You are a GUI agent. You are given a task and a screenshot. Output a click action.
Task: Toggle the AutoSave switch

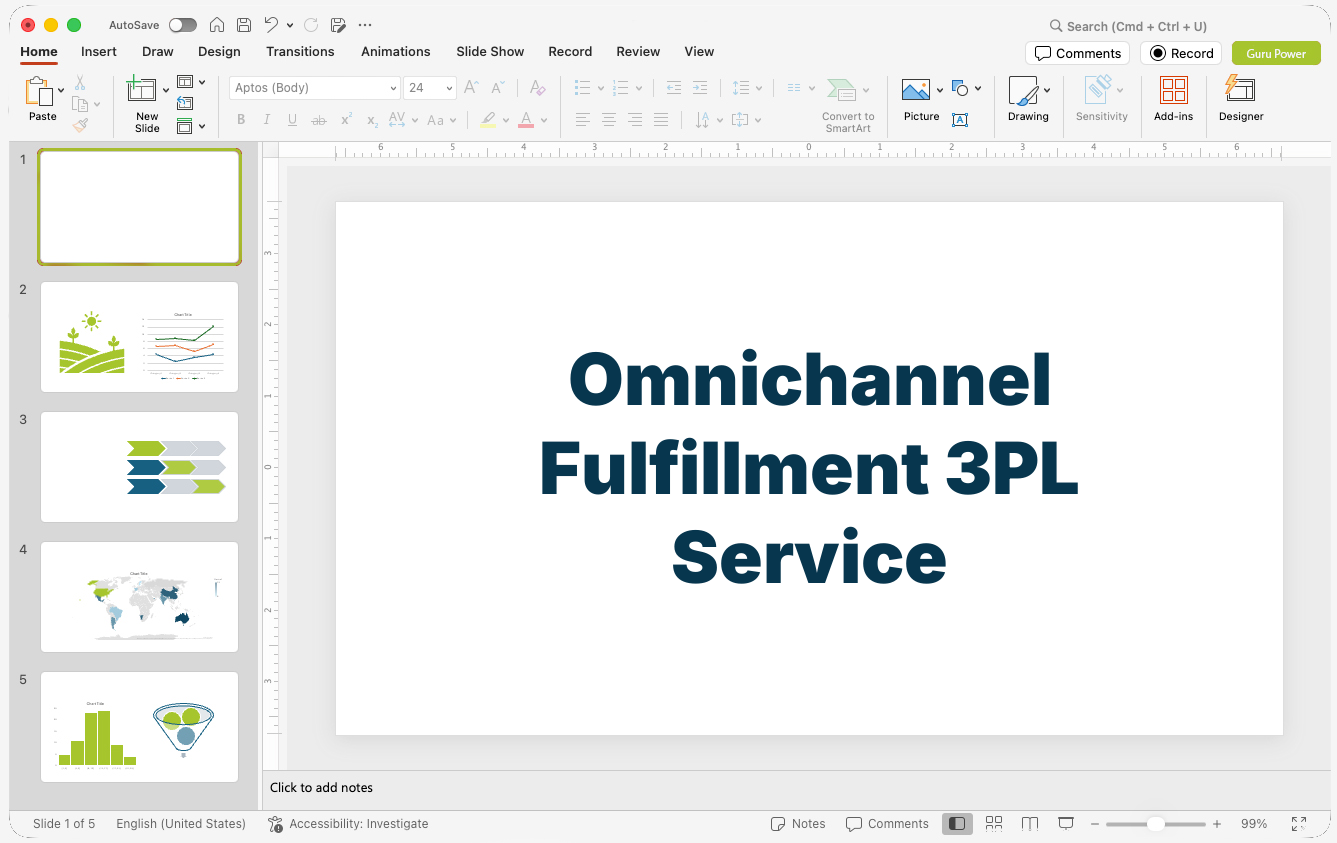click(x=183, y=25)
